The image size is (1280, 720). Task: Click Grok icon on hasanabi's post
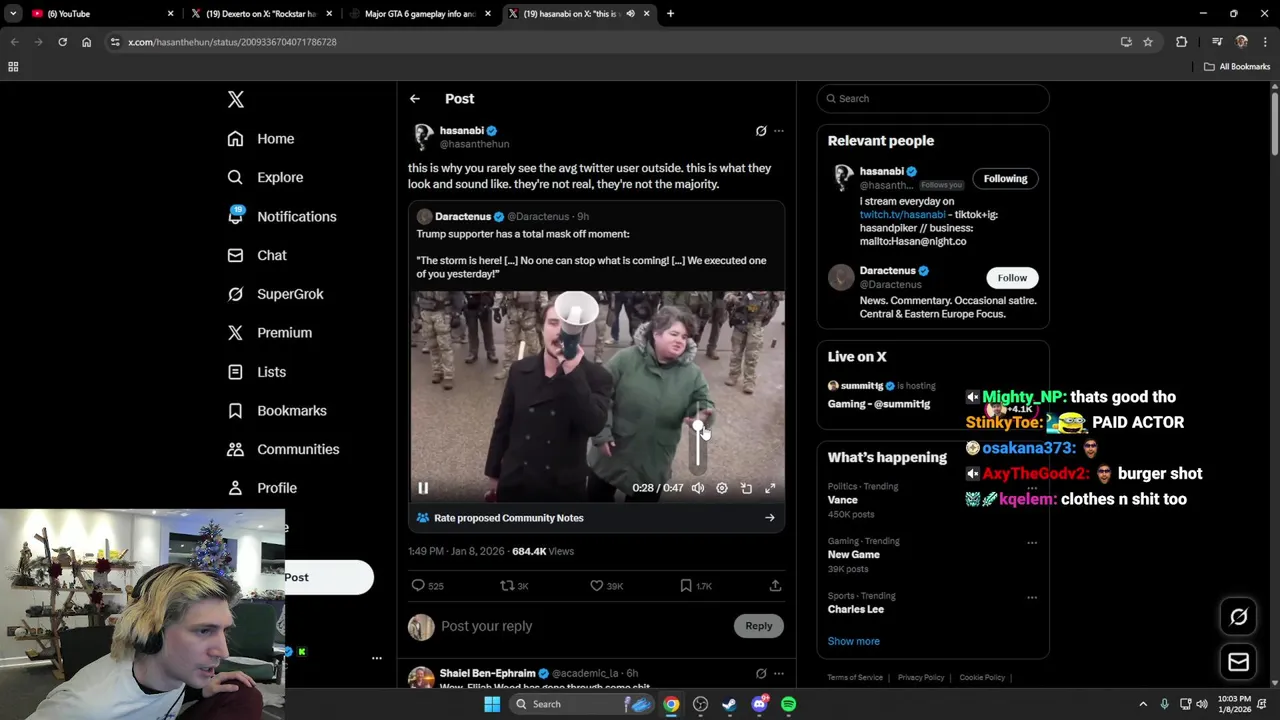(x=761, y=131)
